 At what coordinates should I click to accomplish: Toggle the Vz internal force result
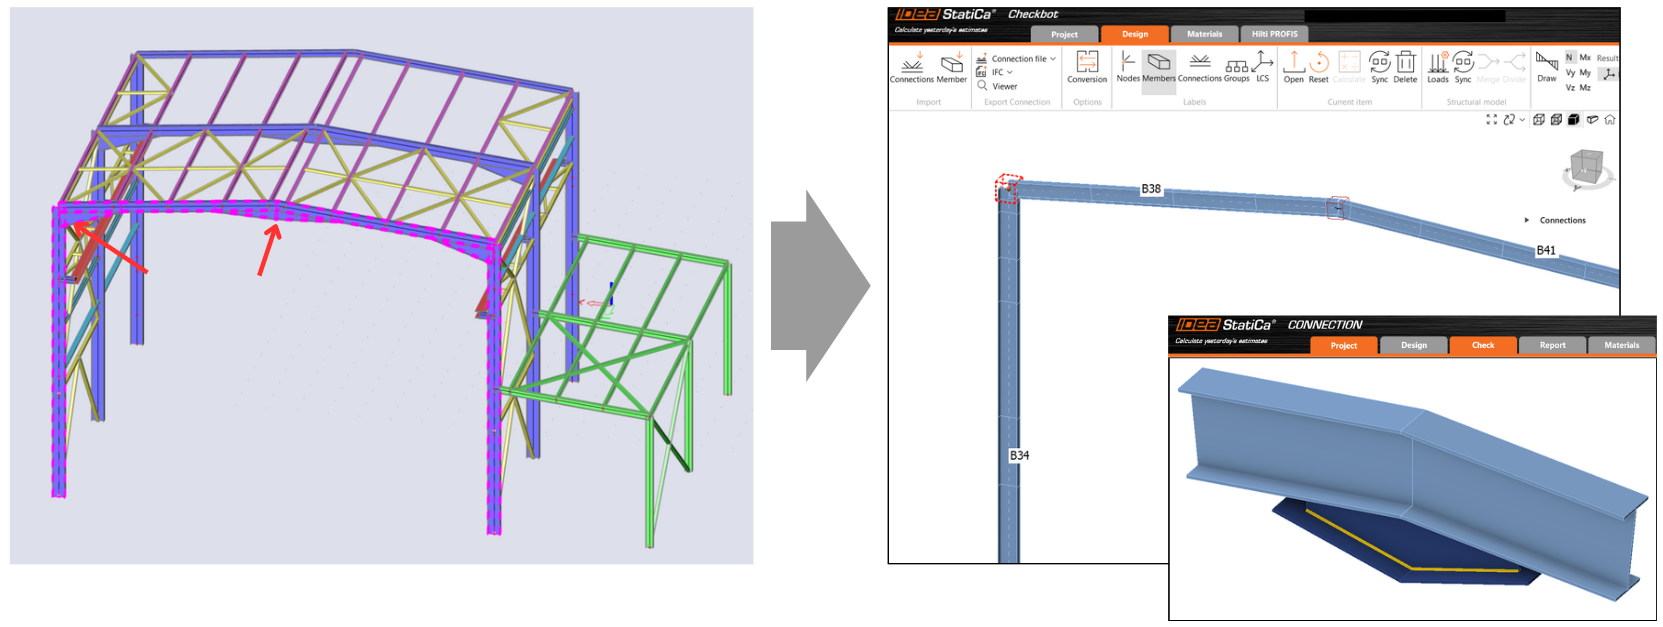pos(1570,88)
